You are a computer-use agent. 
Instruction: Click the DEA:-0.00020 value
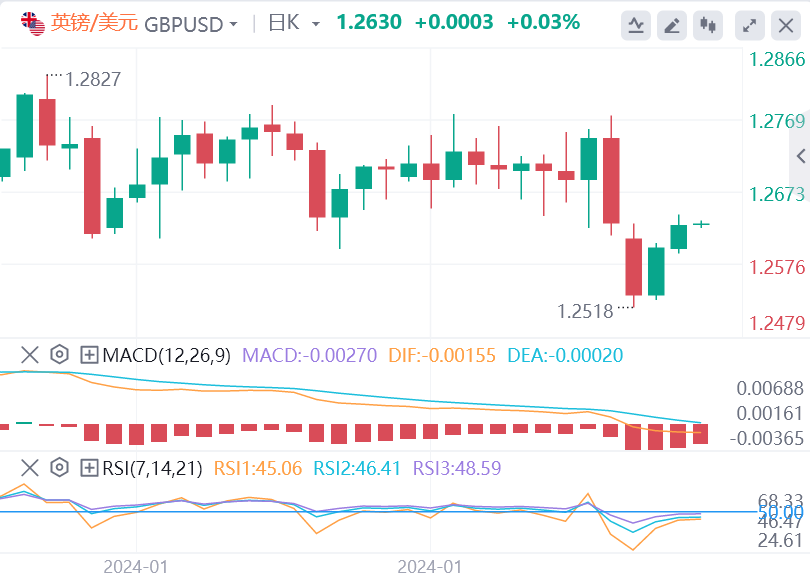(x=565, y=355)
